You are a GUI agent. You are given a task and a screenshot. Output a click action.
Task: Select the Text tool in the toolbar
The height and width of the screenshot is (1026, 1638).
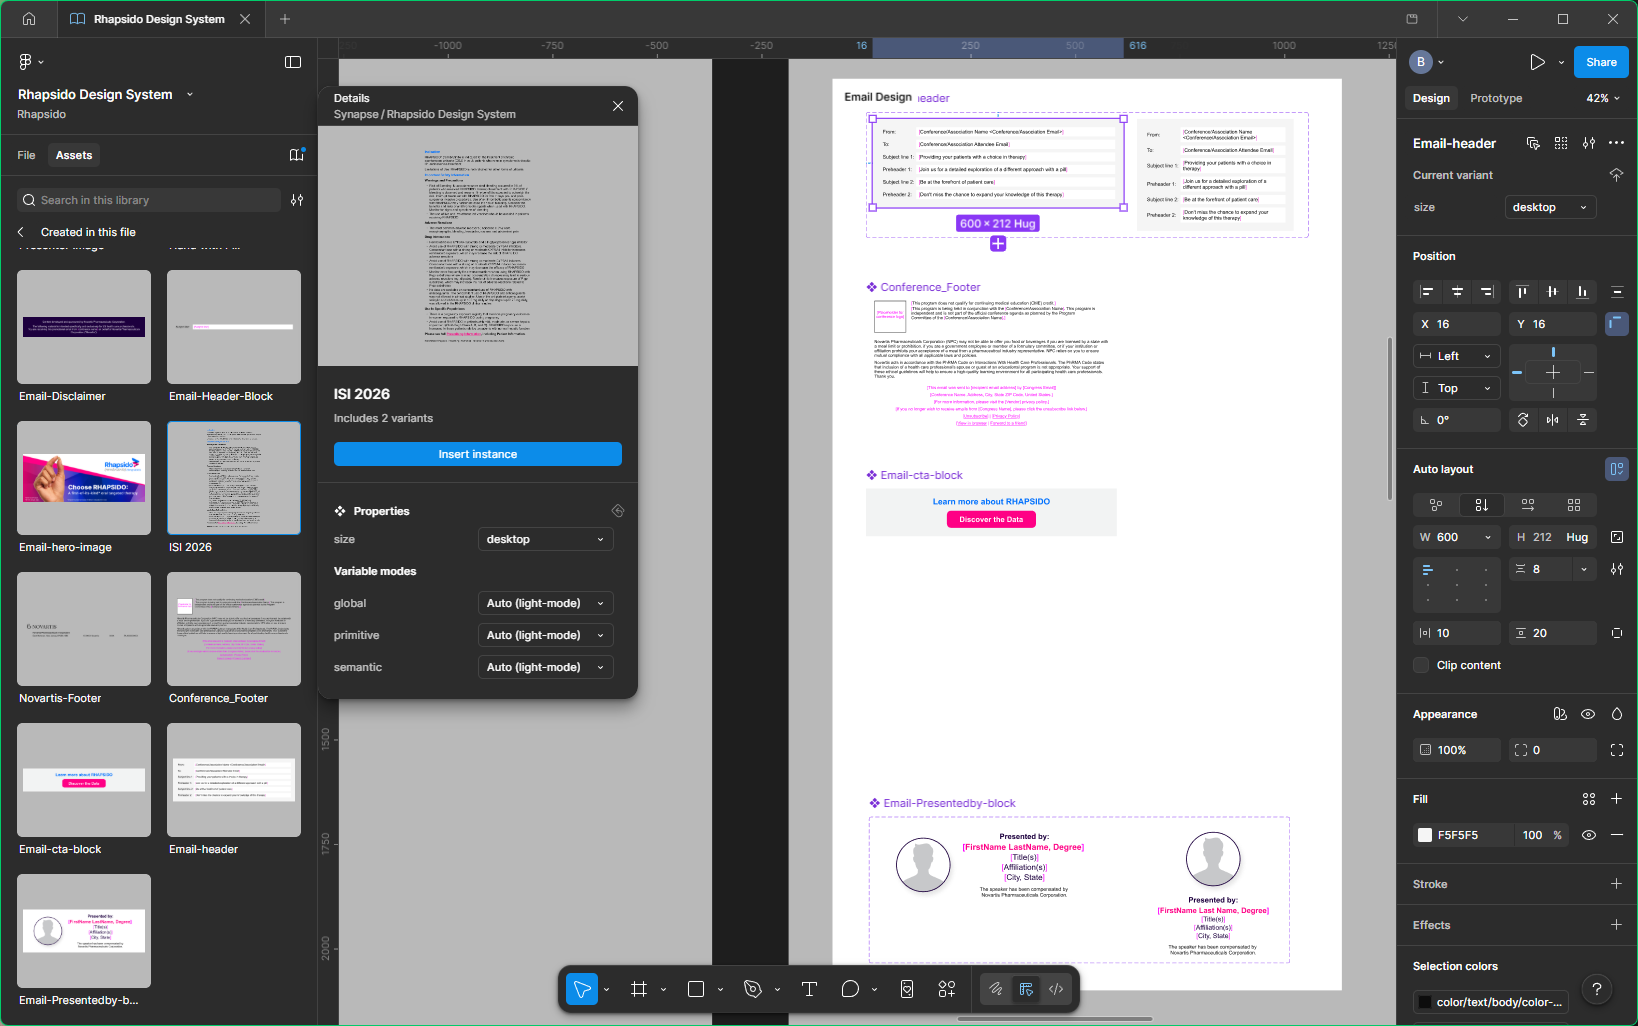click(809, 988)
